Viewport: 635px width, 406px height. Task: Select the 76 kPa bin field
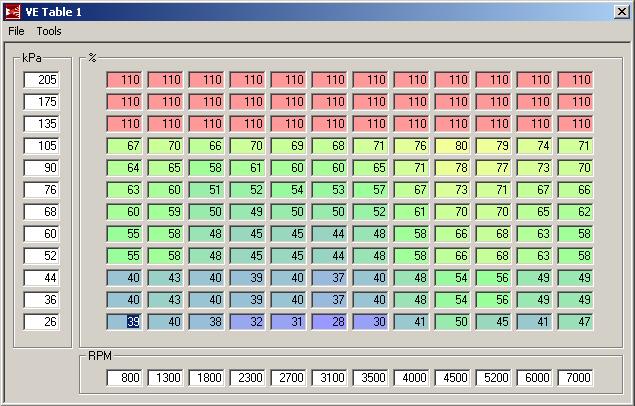41,189
